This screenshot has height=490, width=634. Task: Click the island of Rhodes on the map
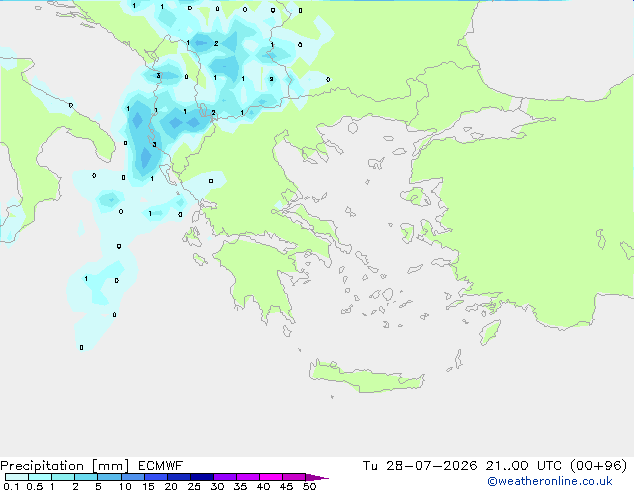pyautogui.click(x=490, y=332)
